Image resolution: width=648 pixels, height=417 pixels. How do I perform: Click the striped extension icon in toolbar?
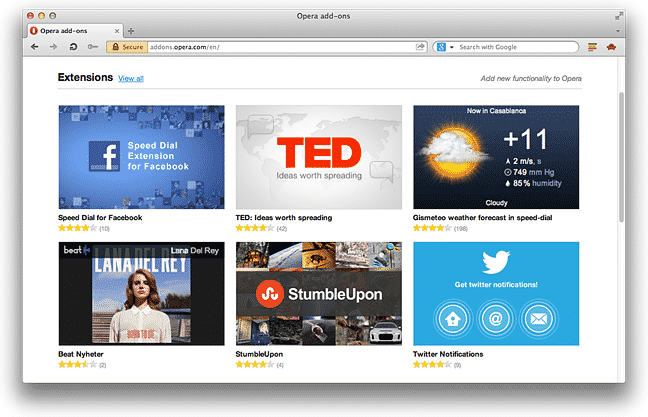(x=592, y=47)
